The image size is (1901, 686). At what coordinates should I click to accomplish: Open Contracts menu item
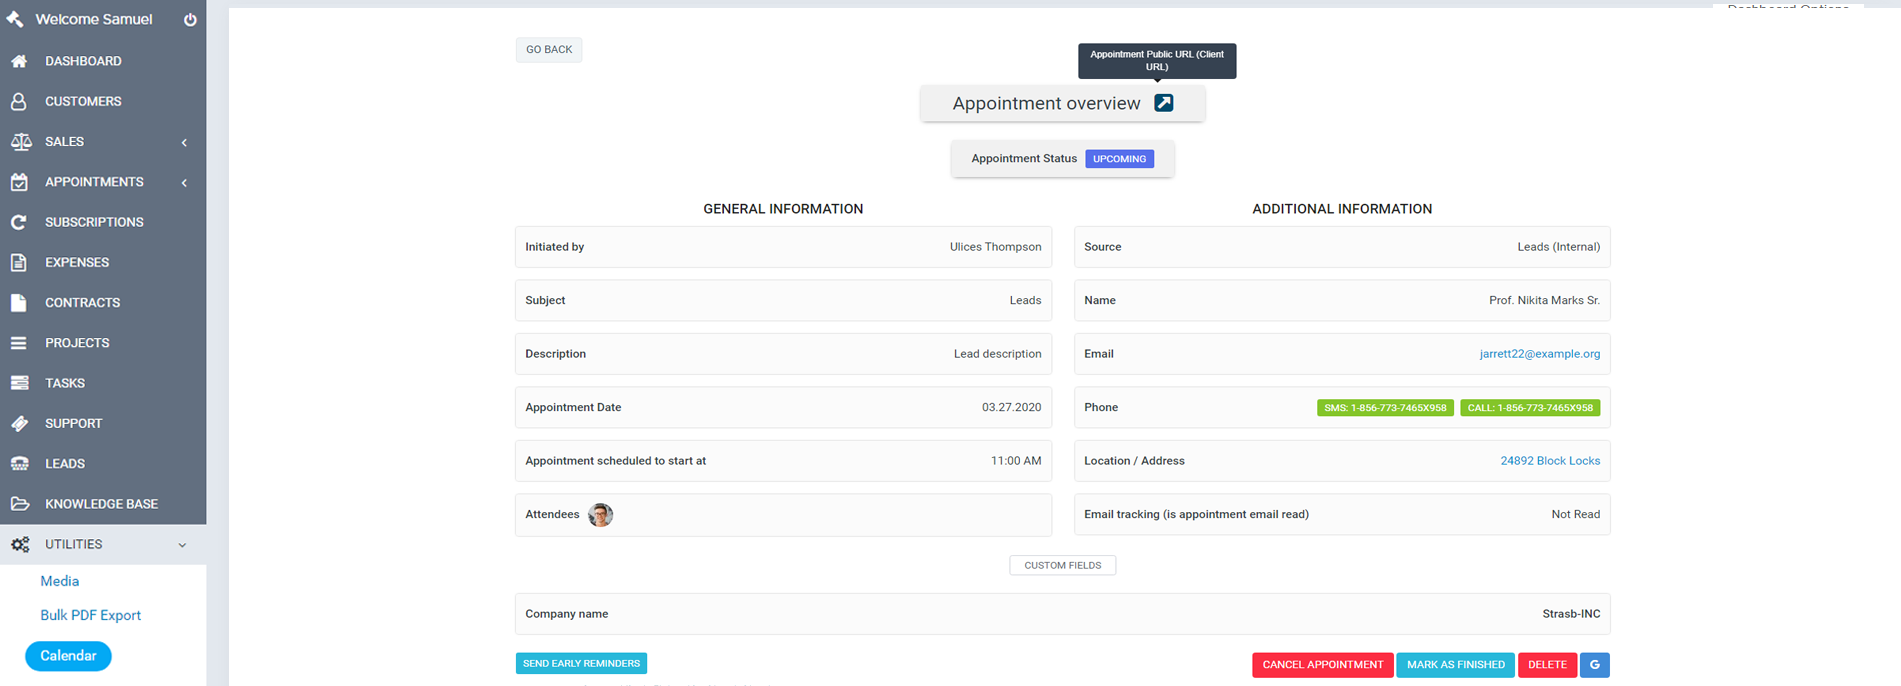[x=82, y=302]
